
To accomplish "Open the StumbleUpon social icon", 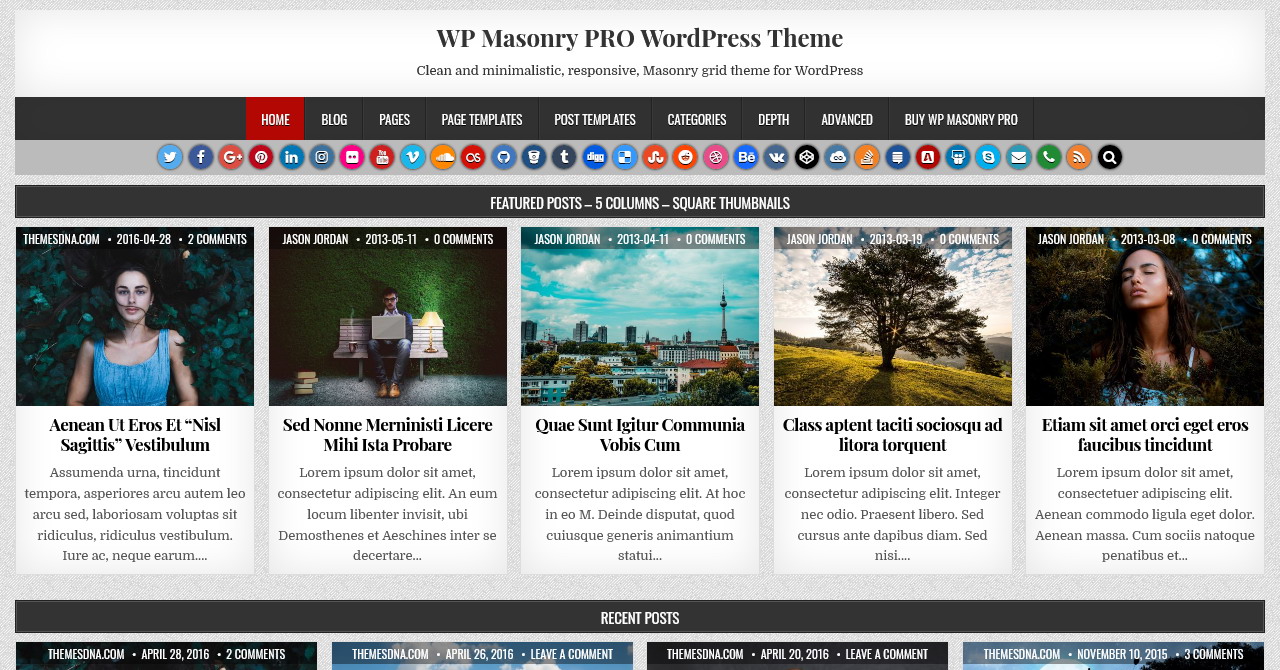I will [x=655, y=157].
